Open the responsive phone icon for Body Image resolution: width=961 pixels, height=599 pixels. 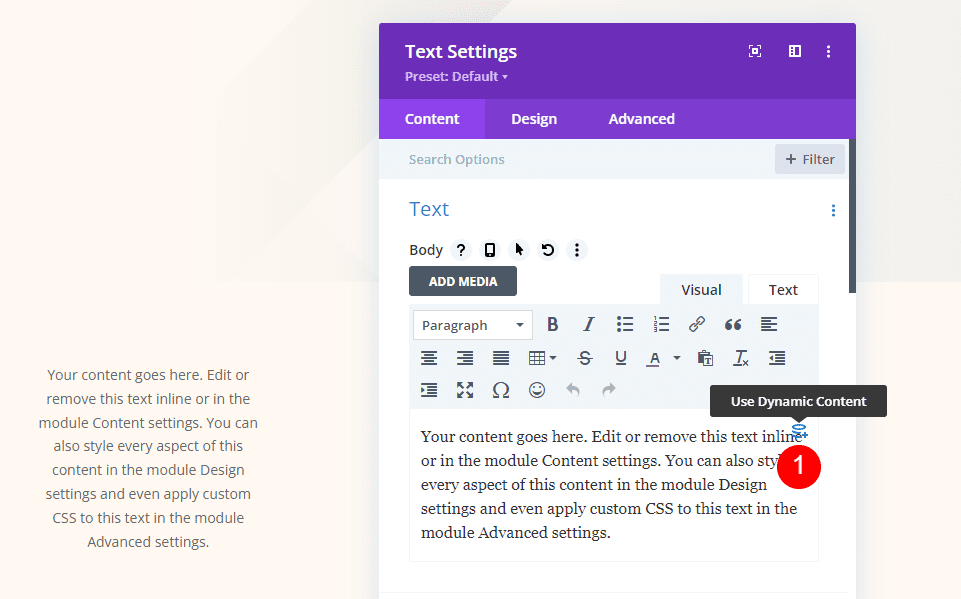click(490, 250)
